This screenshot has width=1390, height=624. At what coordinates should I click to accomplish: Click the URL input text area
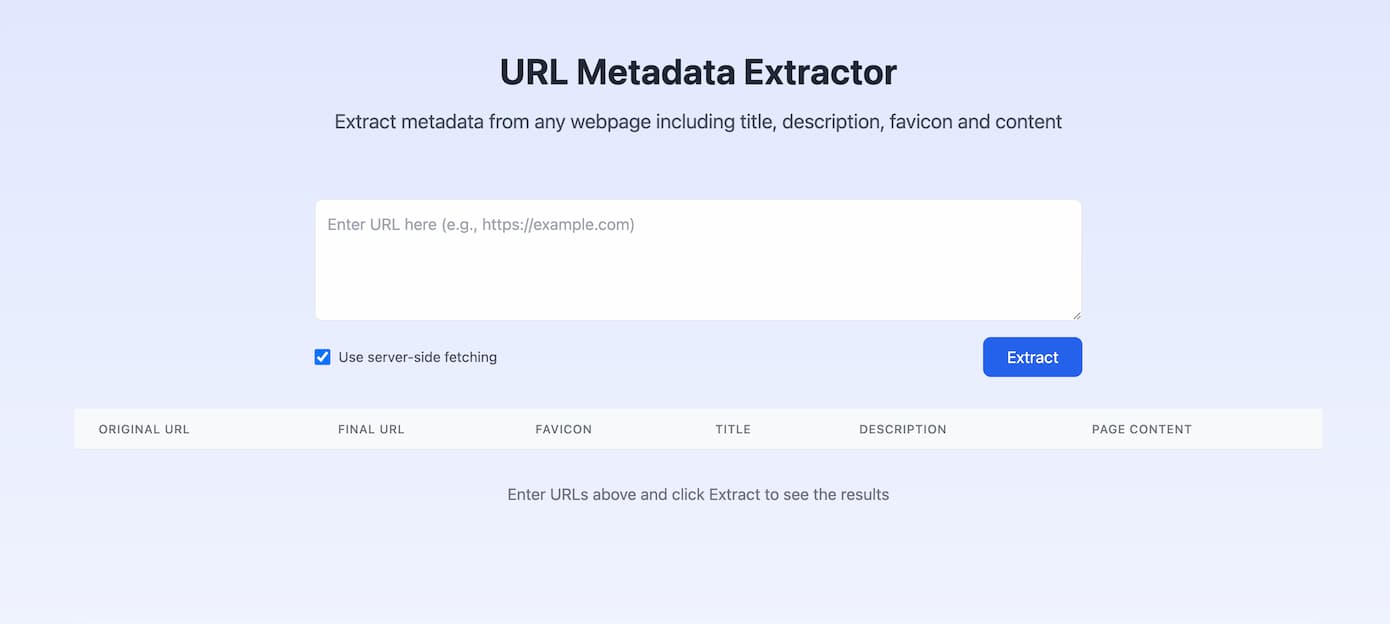[x=697, y=260]
